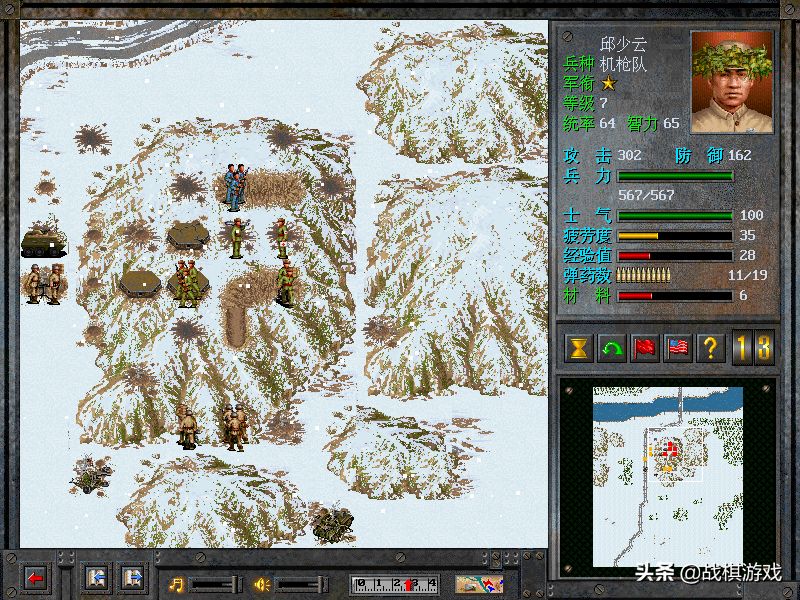Click the red back arrow button
Image resolution: width=800 pixels, height=600 pixels.
(x=36, y=578)
